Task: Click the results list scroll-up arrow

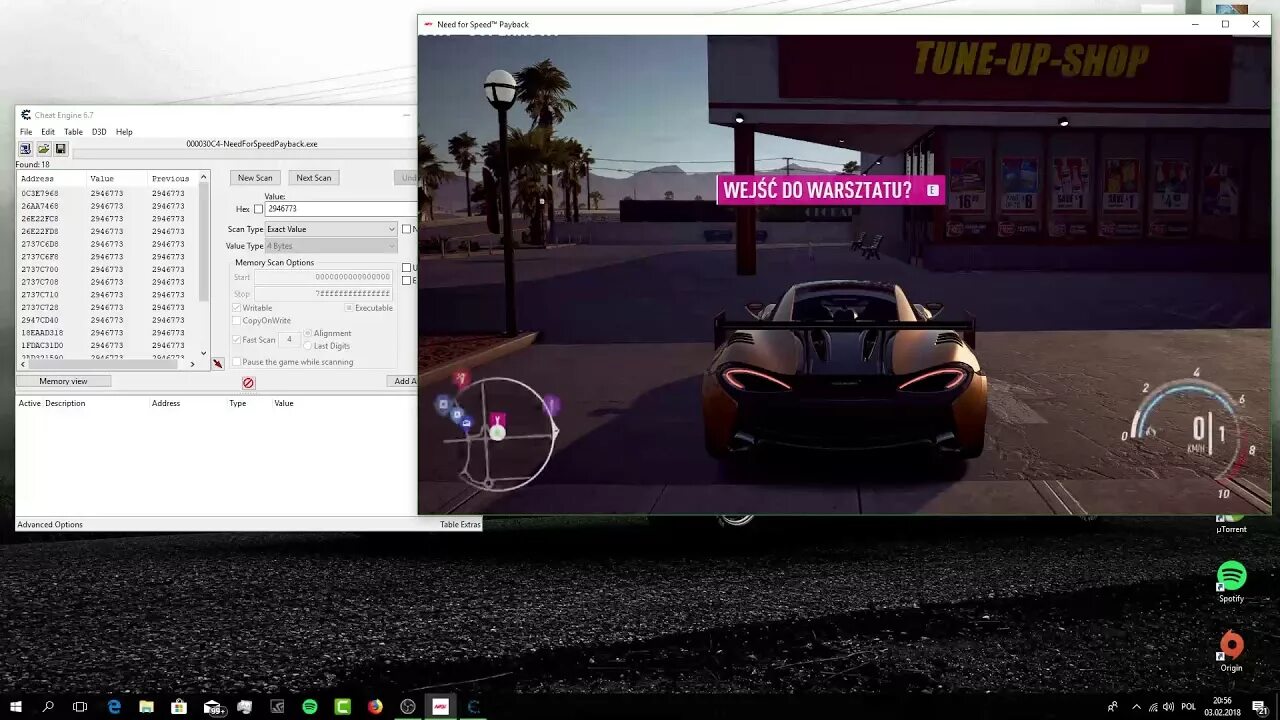Action: pos(204,178)
